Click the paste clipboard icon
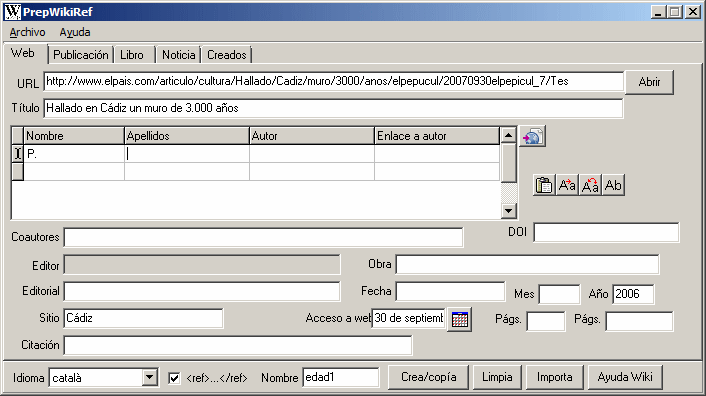The height and width of the screenshot is (396, 706). click(x=544, y=185)
